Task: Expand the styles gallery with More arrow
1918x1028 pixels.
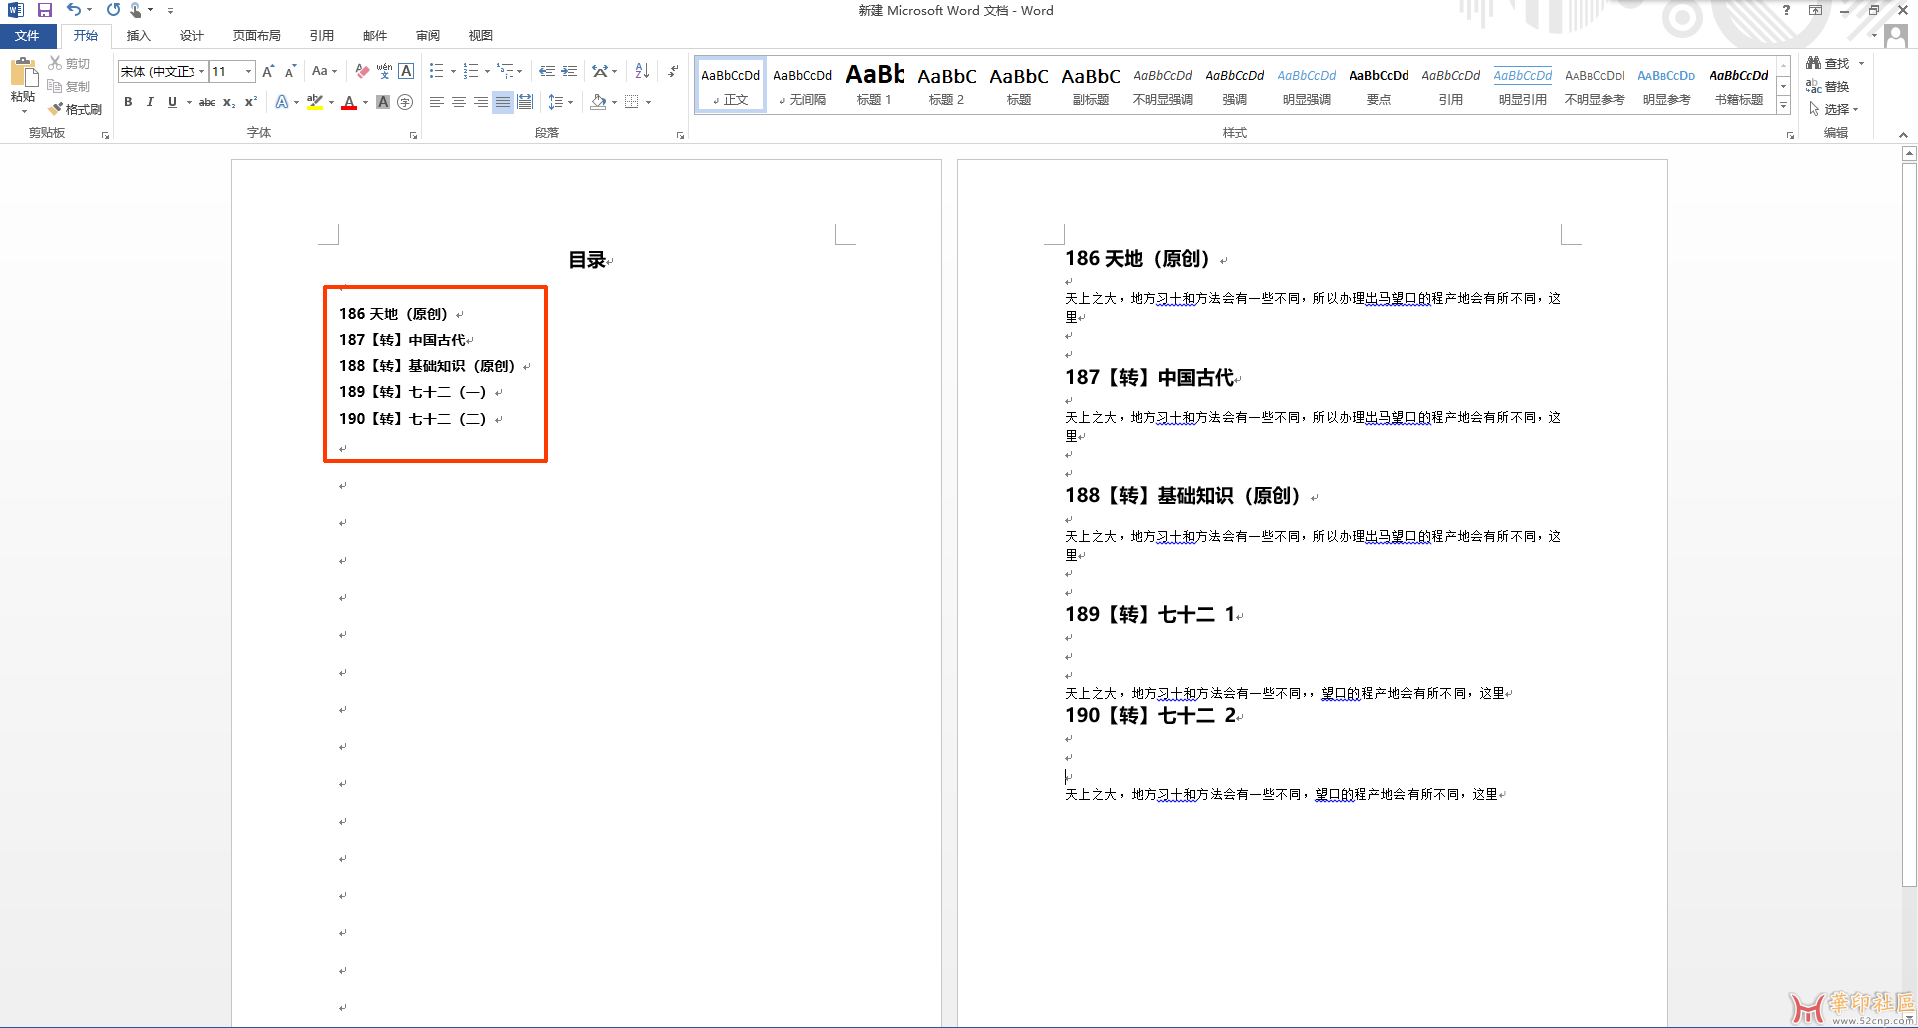Action: (1783, 106)
